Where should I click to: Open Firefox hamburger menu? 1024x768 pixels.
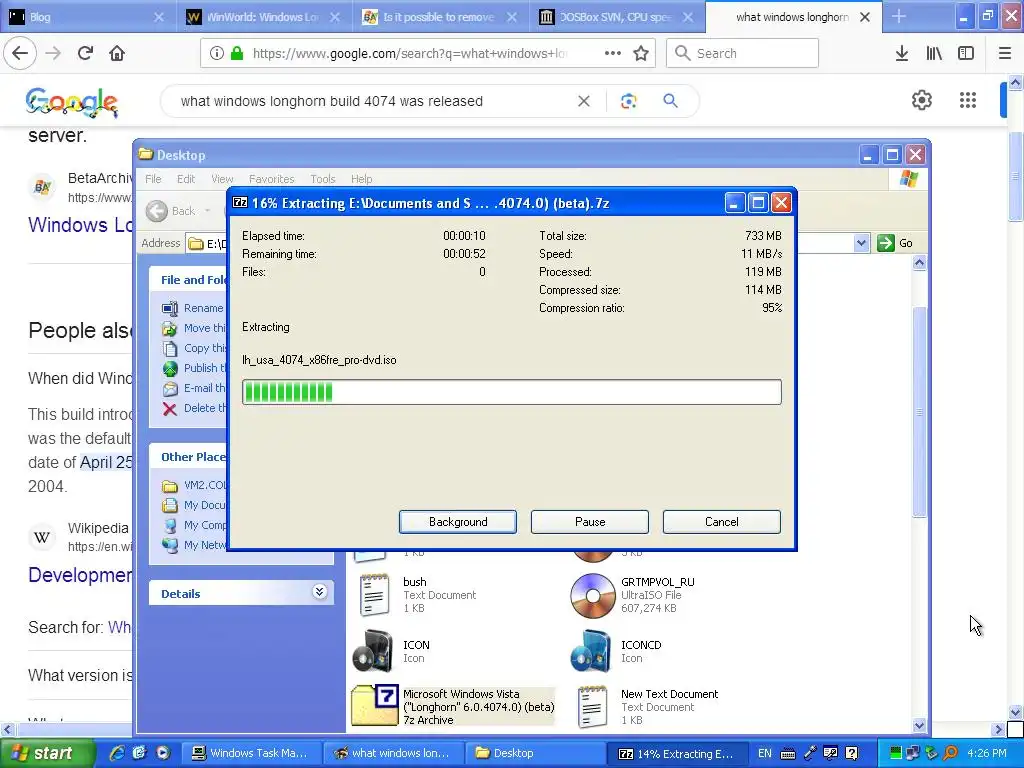1005,54
